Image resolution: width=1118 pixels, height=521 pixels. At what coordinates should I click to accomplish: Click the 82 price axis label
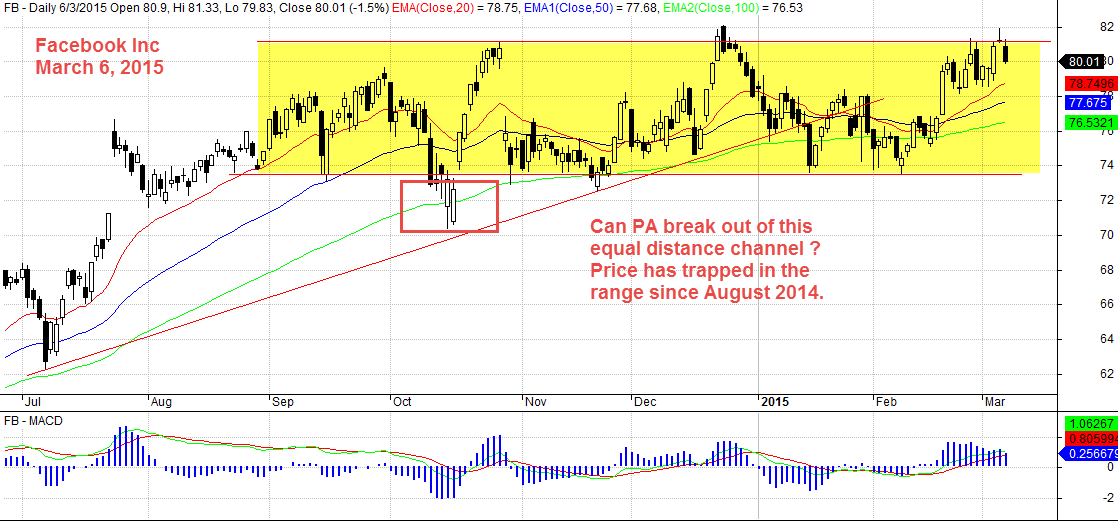point(1107,27)
